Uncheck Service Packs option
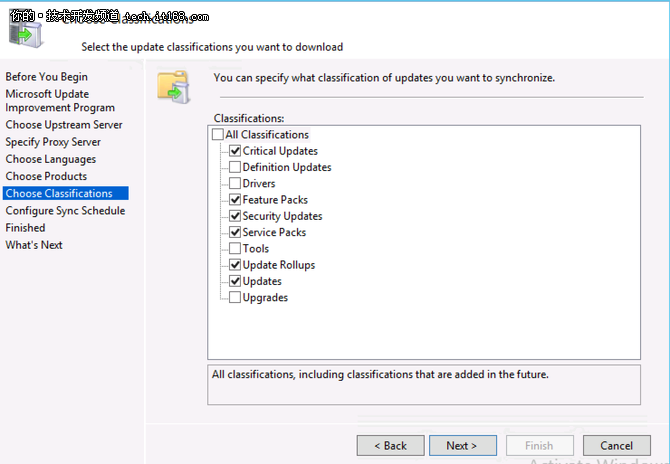This screenshot has height=464, width=670. [235, 232]
